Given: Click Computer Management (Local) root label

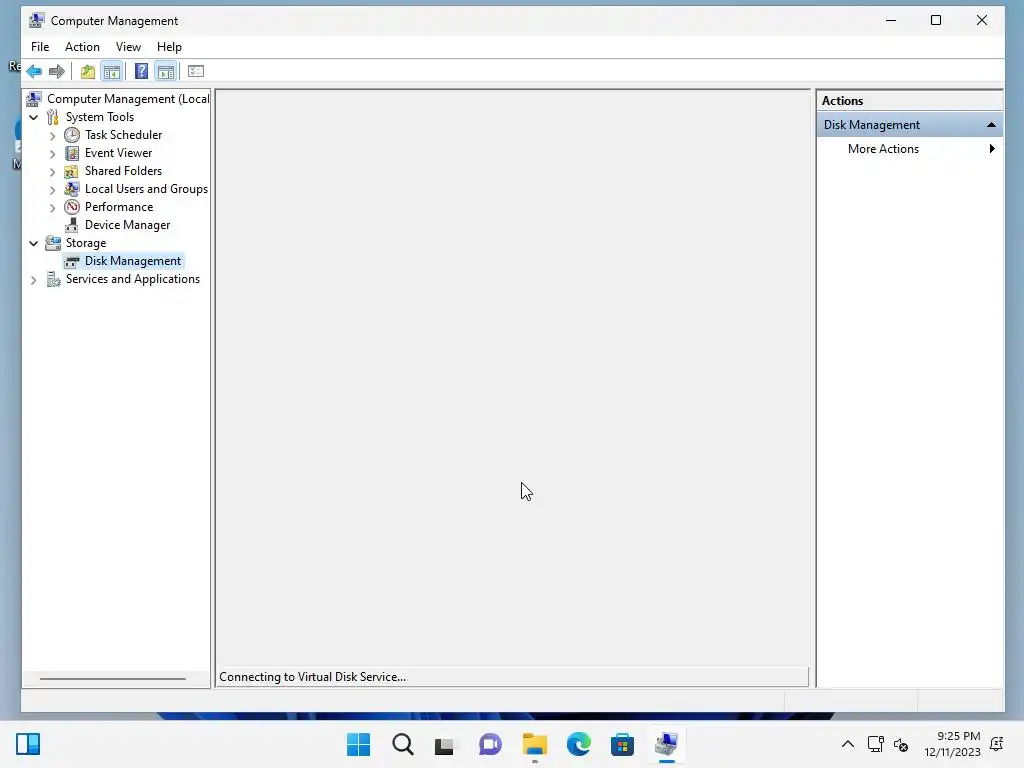Looking at the screenshot, I should pos(128,99).
